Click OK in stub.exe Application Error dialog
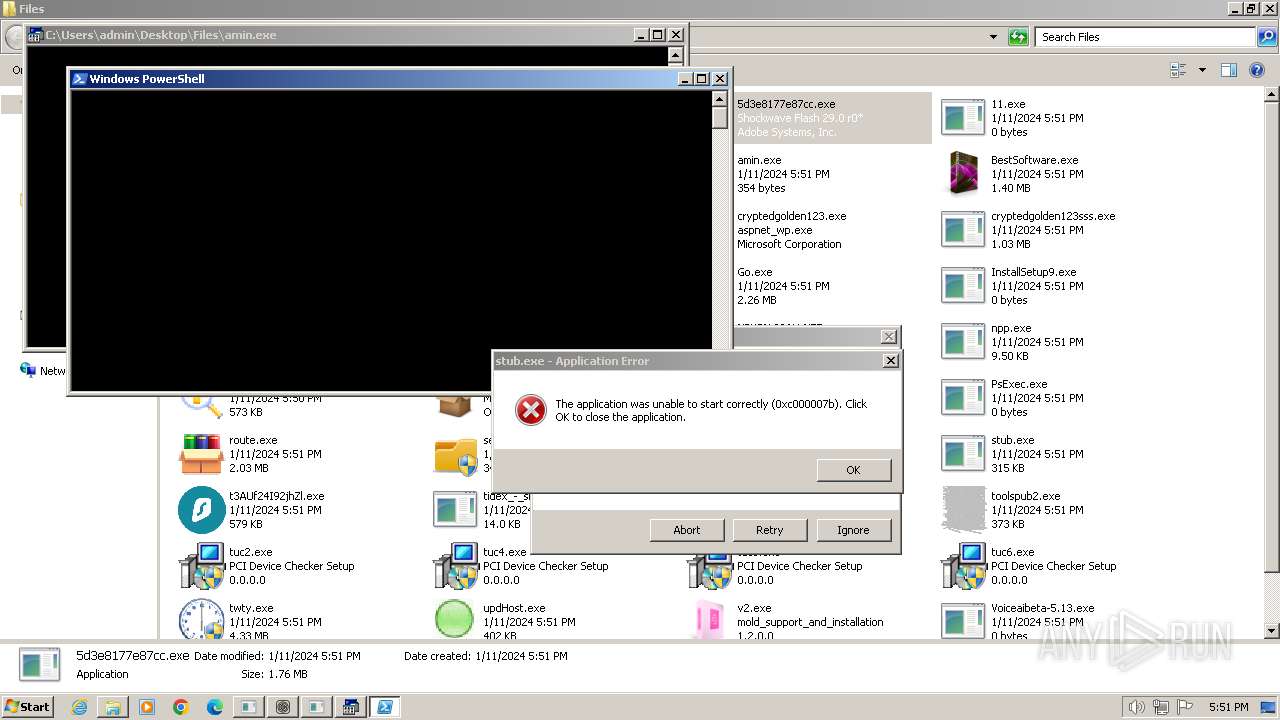Screen dimensions: 1280x720 [x=853, y=470]
